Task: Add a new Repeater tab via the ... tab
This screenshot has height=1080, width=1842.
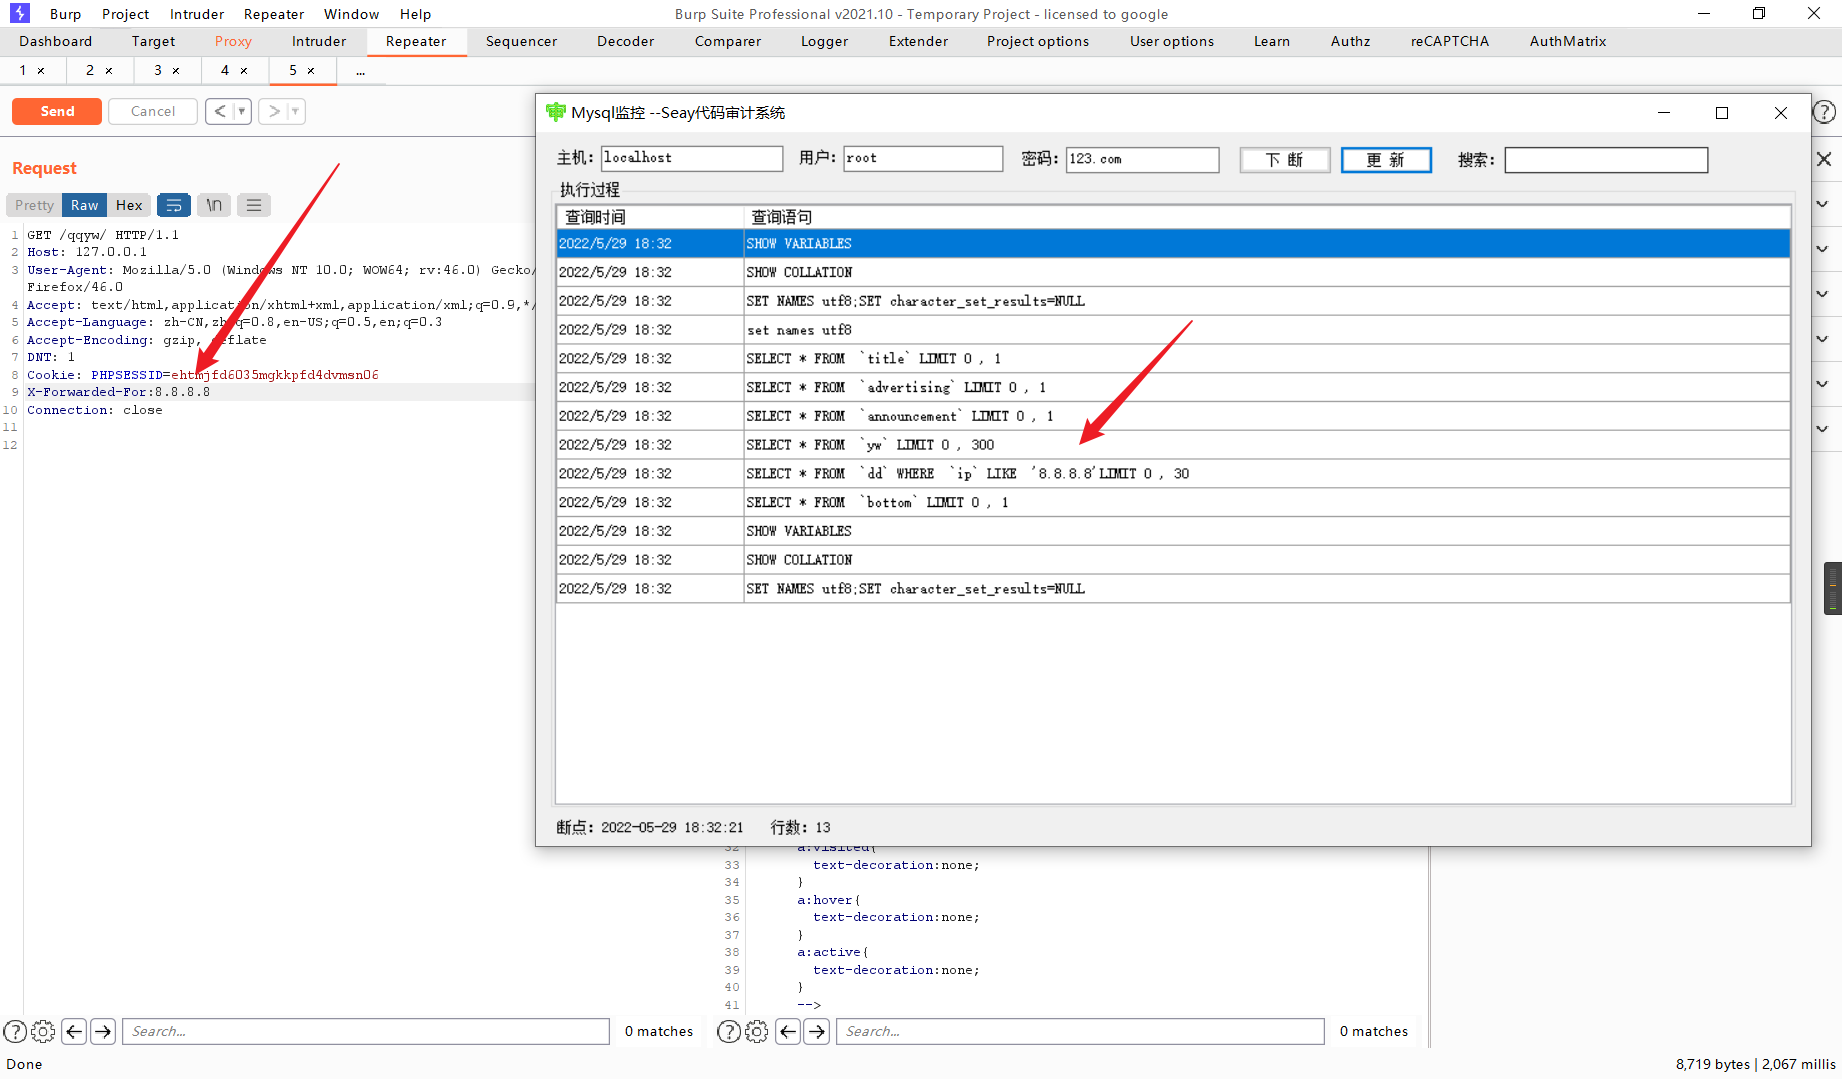Action: [x=360, y=71]
